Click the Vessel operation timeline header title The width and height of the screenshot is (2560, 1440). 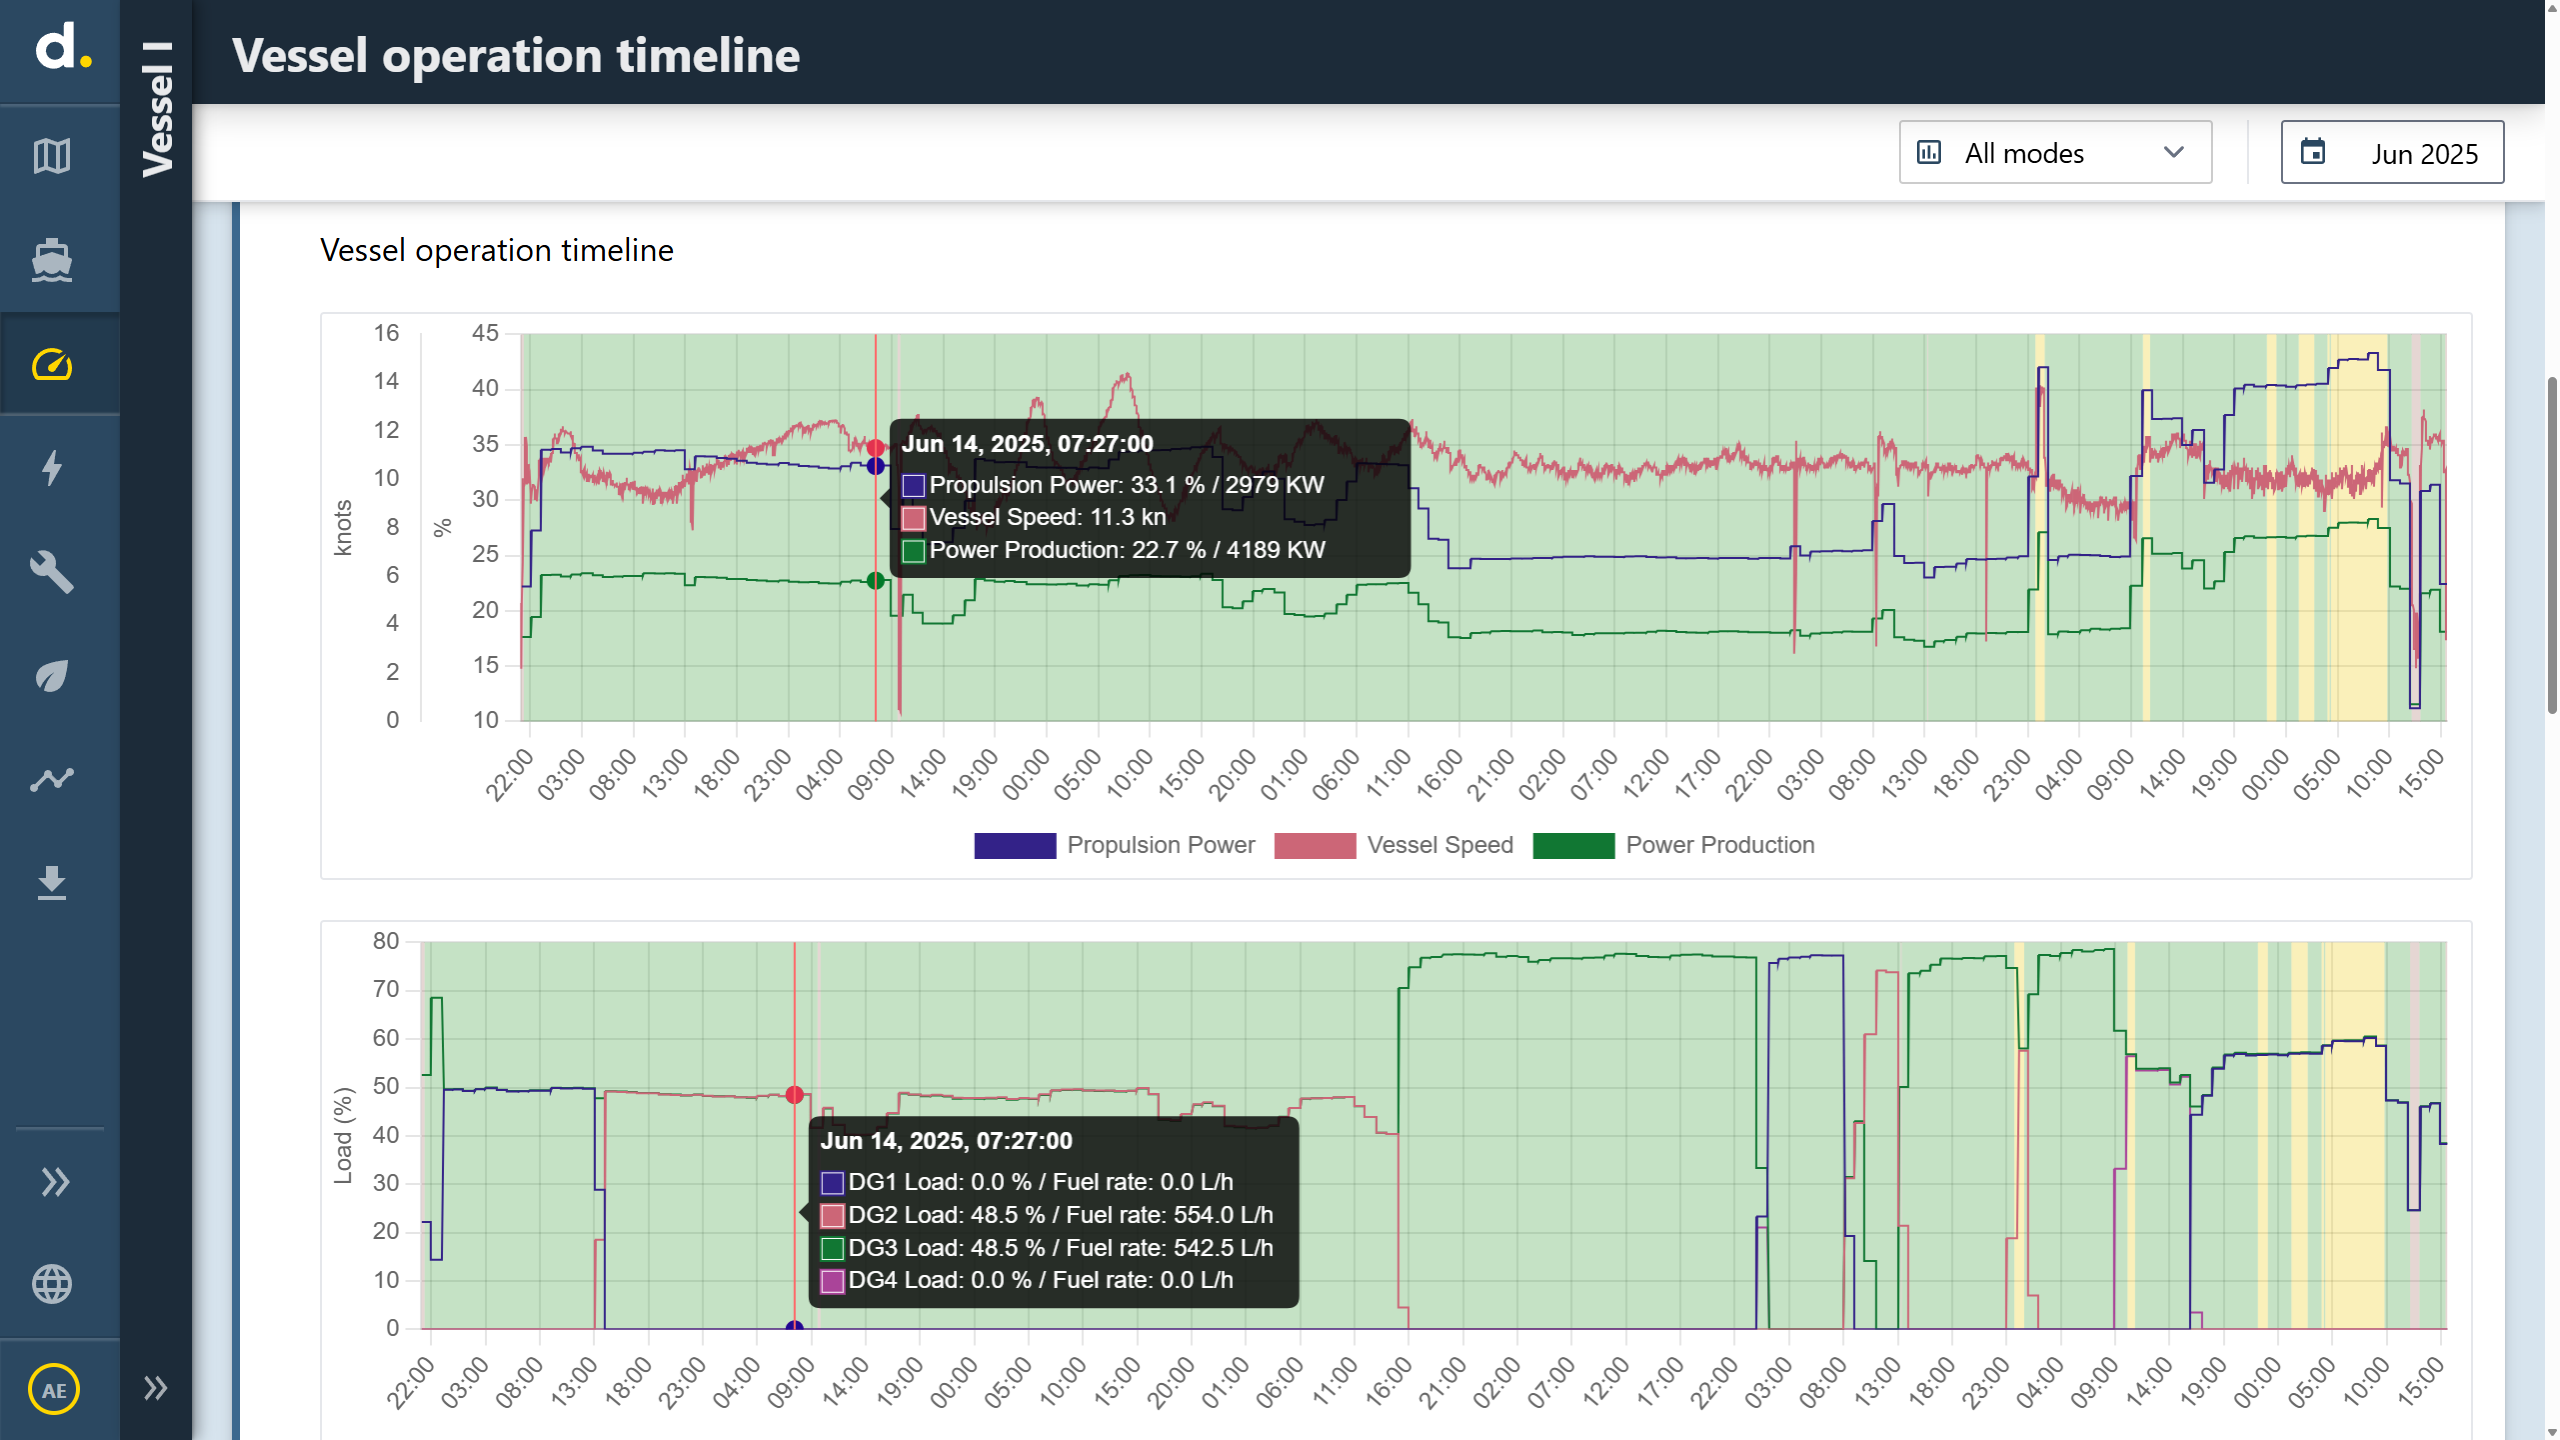coord(516,54)
